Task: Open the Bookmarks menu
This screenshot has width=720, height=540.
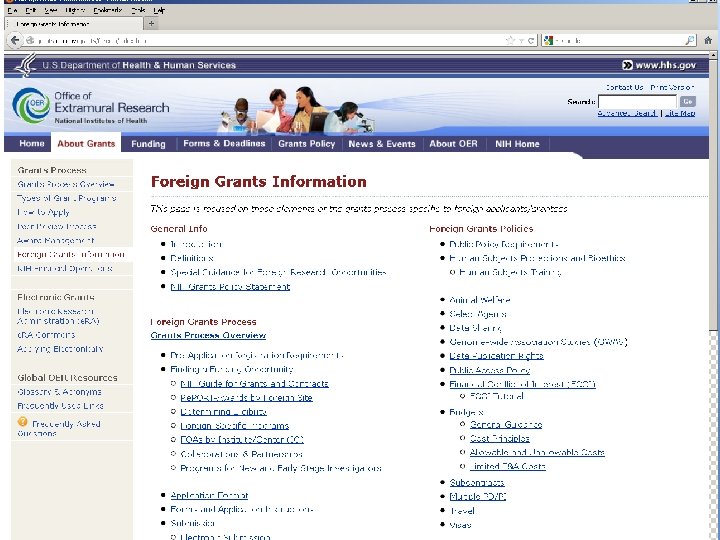Action: (x=107, y=10)
